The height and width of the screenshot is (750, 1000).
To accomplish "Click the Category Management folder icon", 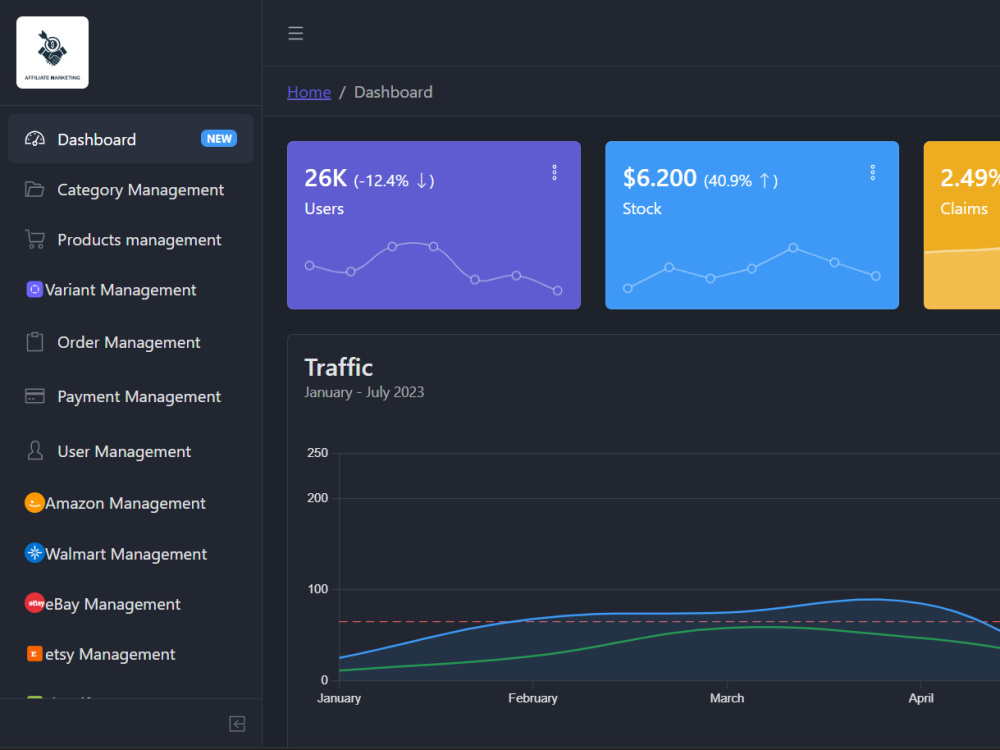I will [34, 189].
